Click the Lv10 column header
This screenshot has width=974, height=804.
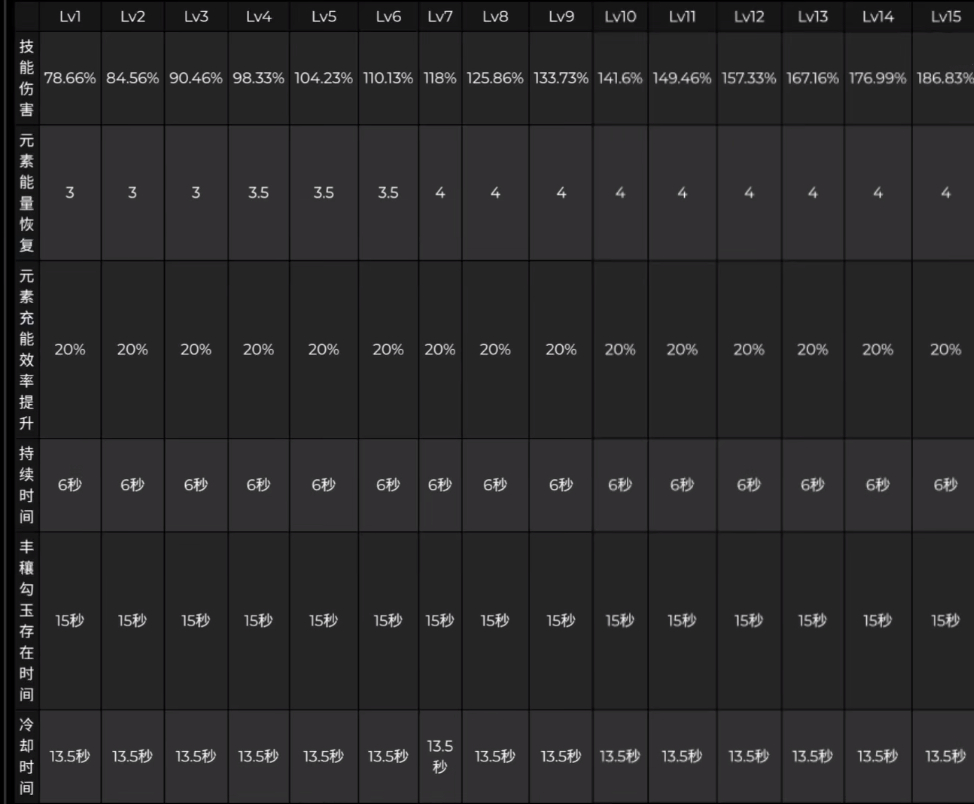[620, 16]
